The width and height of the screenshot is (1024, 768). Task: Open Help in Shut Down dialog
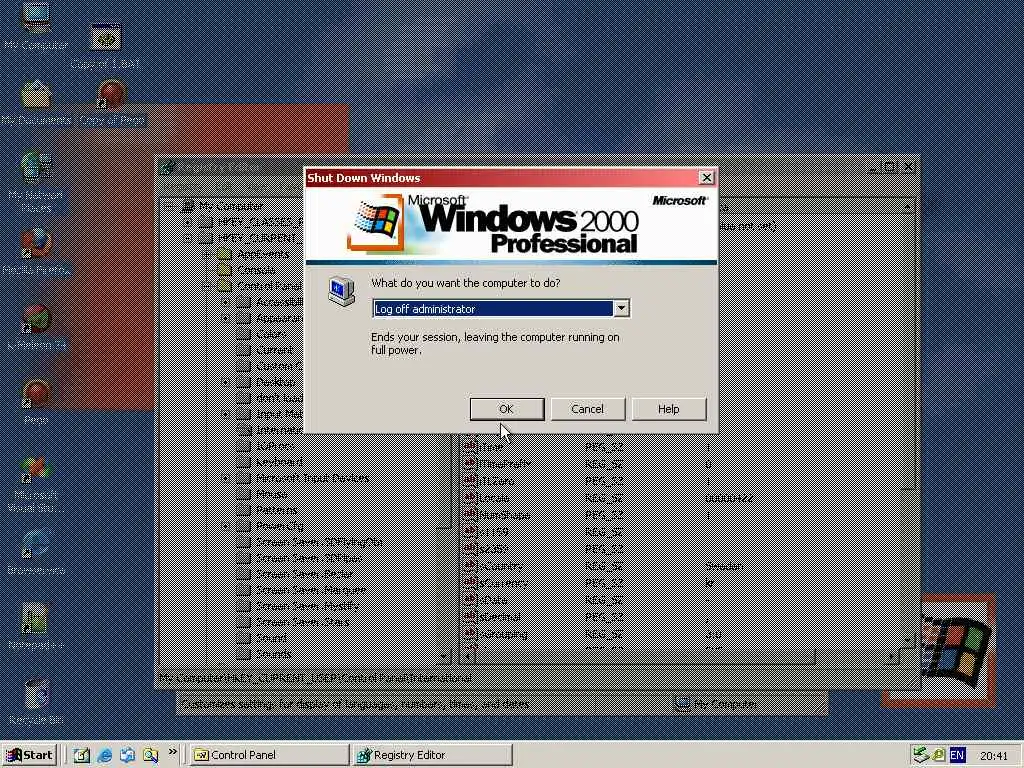(x=668, y=409)
